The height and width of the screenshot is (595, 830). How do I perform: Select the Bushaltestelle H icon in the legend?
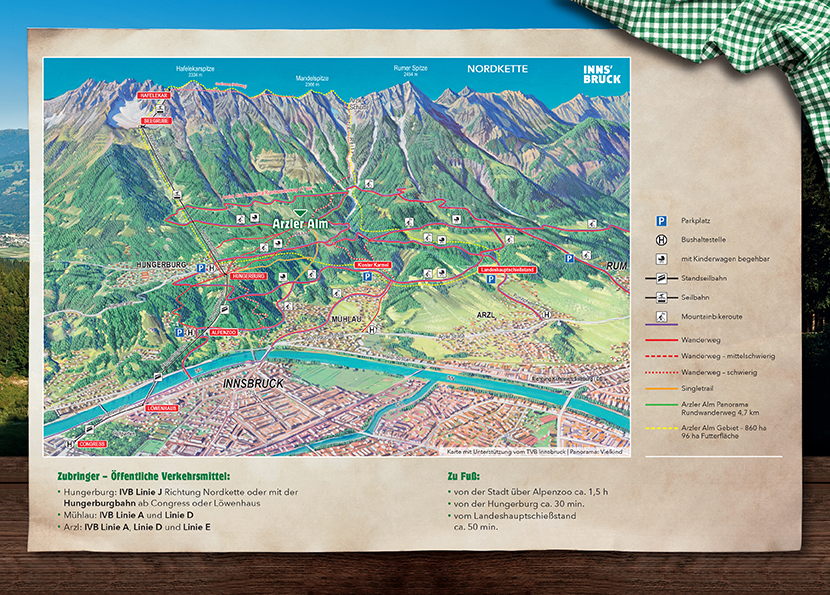661,240
